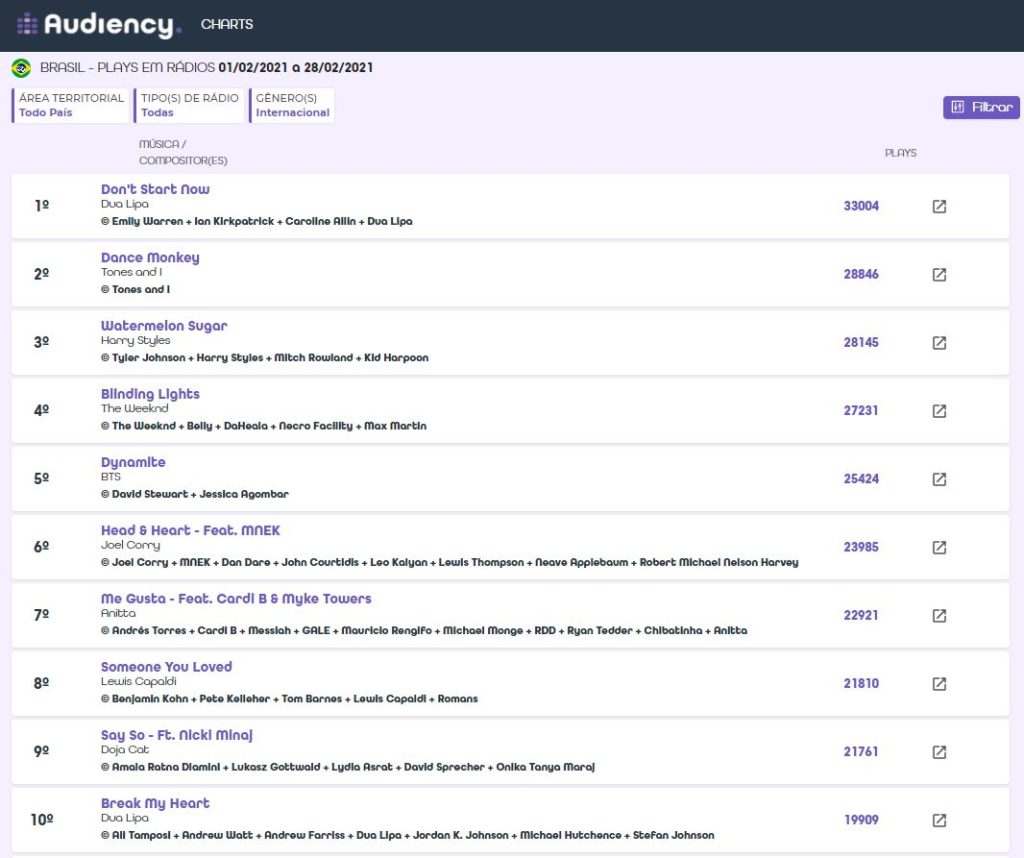Open external link icon for Break My Heart
The width and height of the screenshot is (1024, 858).
939,820
